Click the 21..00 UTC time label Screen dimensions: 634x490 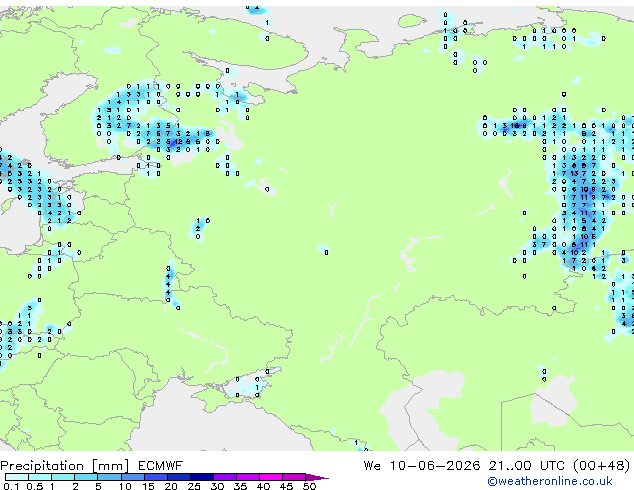(526, 466)
